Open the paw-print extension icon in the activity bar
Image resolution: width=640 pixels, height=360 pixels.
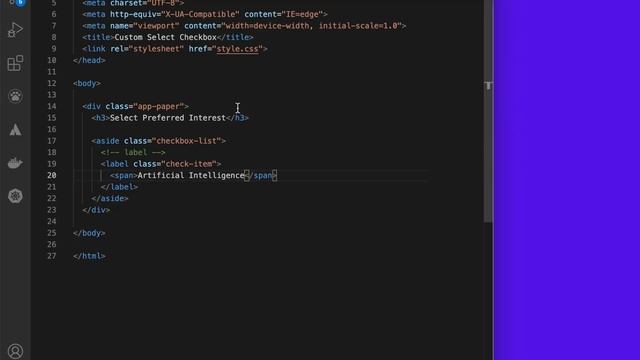click(15, 96)
